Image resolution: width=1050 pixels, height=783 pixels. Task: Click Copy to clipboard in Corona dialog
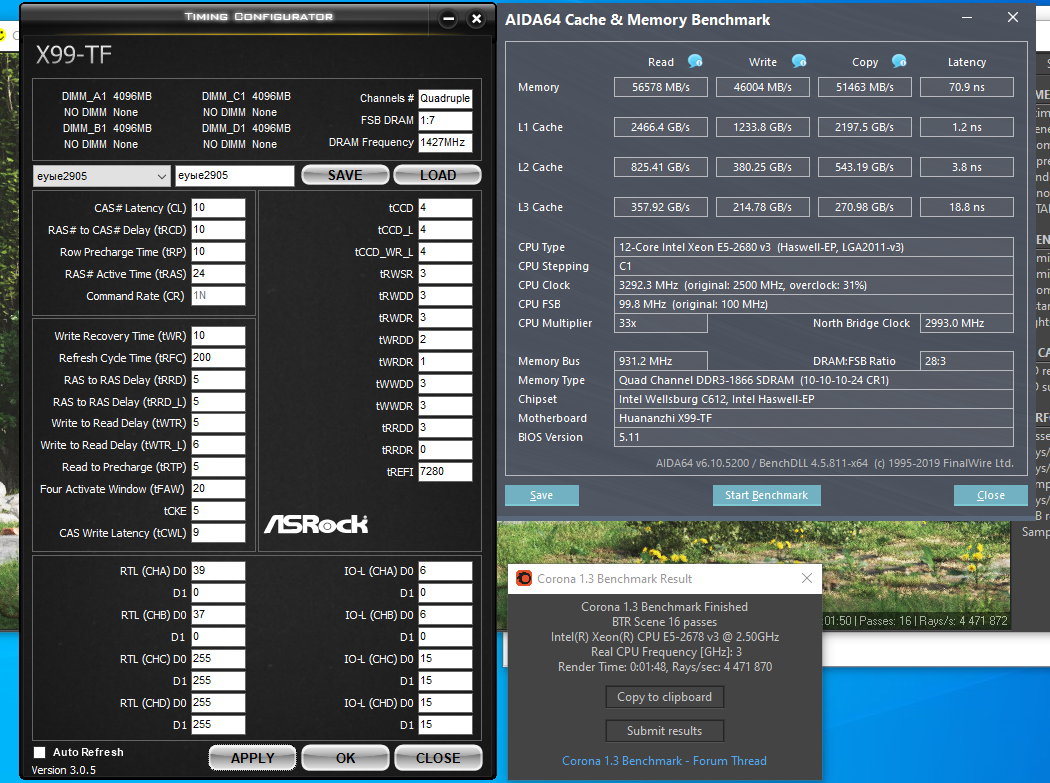pyautogui.click(x=664, y=697)
